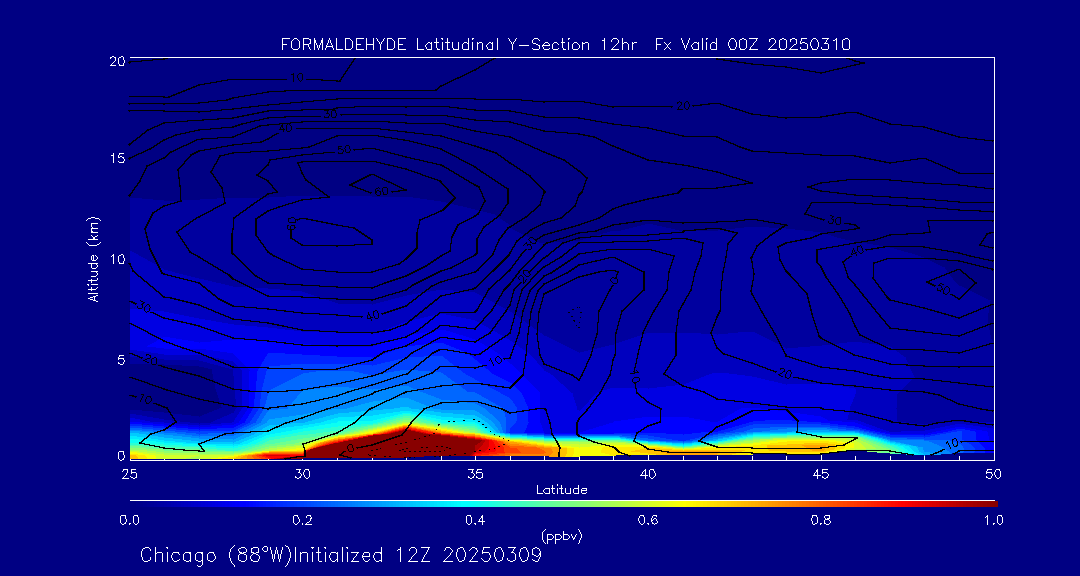Click the altitude tick label 5
Image resolution: width=1080 pixels, height=576 pixels.
tap(121, 359)
